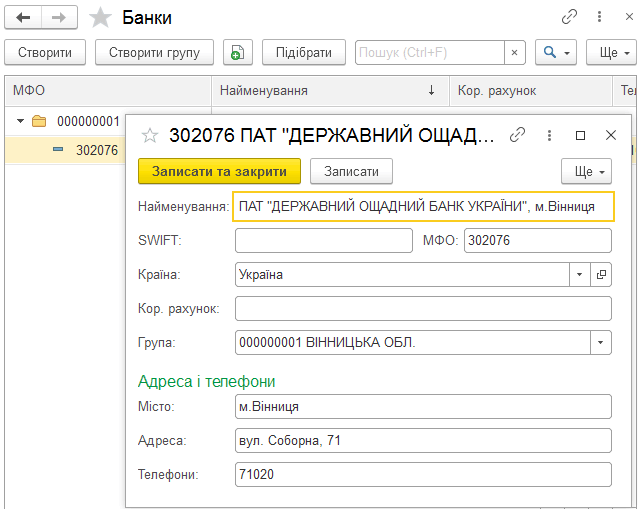
Task: Close the bank card dialog
Action: pos(610,135)
